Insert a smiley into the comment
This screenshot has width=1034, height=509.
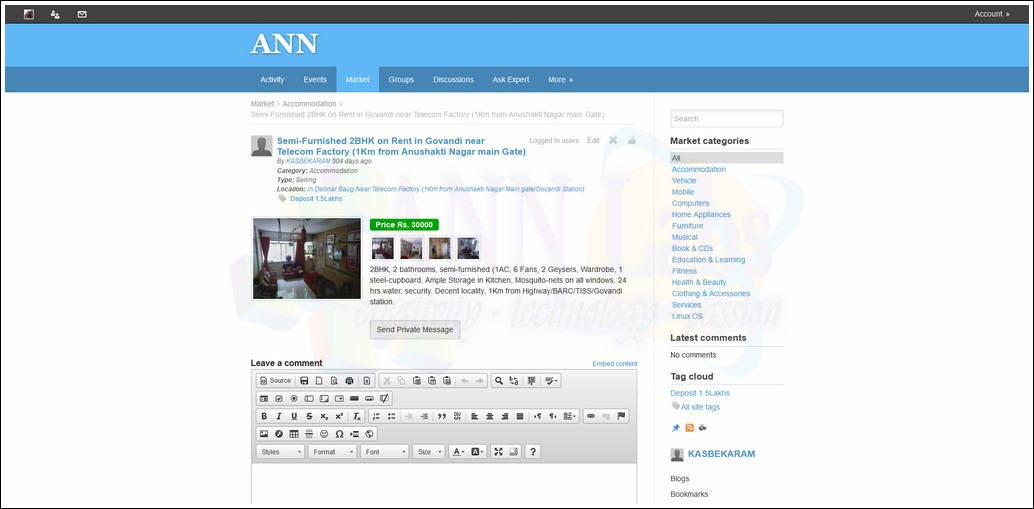[x=324, y=434]
